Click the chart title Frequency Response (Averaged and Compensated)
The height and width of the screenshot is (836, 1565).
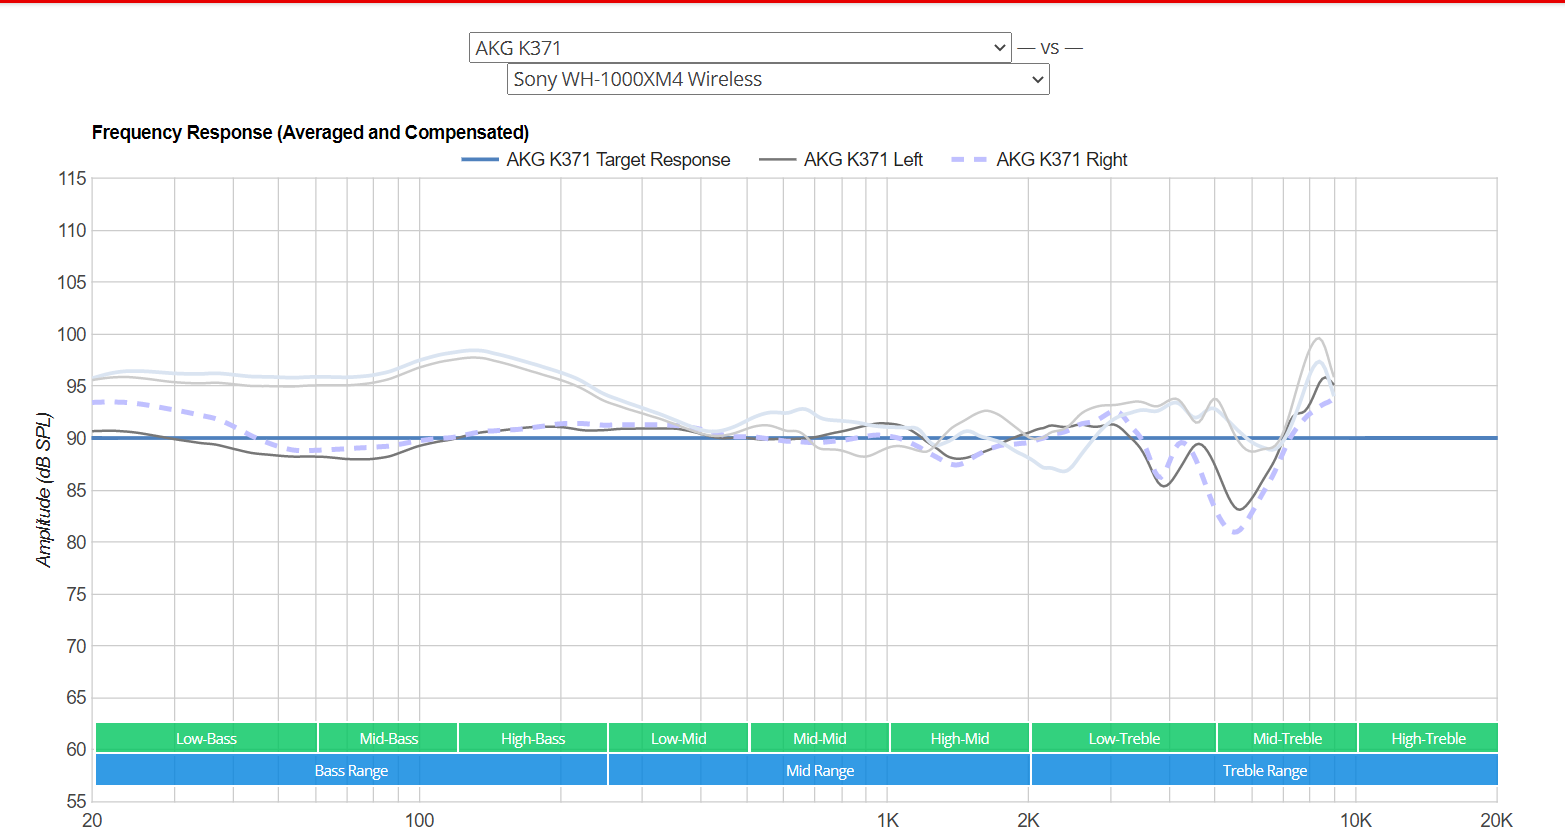click(x=310, y=132)
